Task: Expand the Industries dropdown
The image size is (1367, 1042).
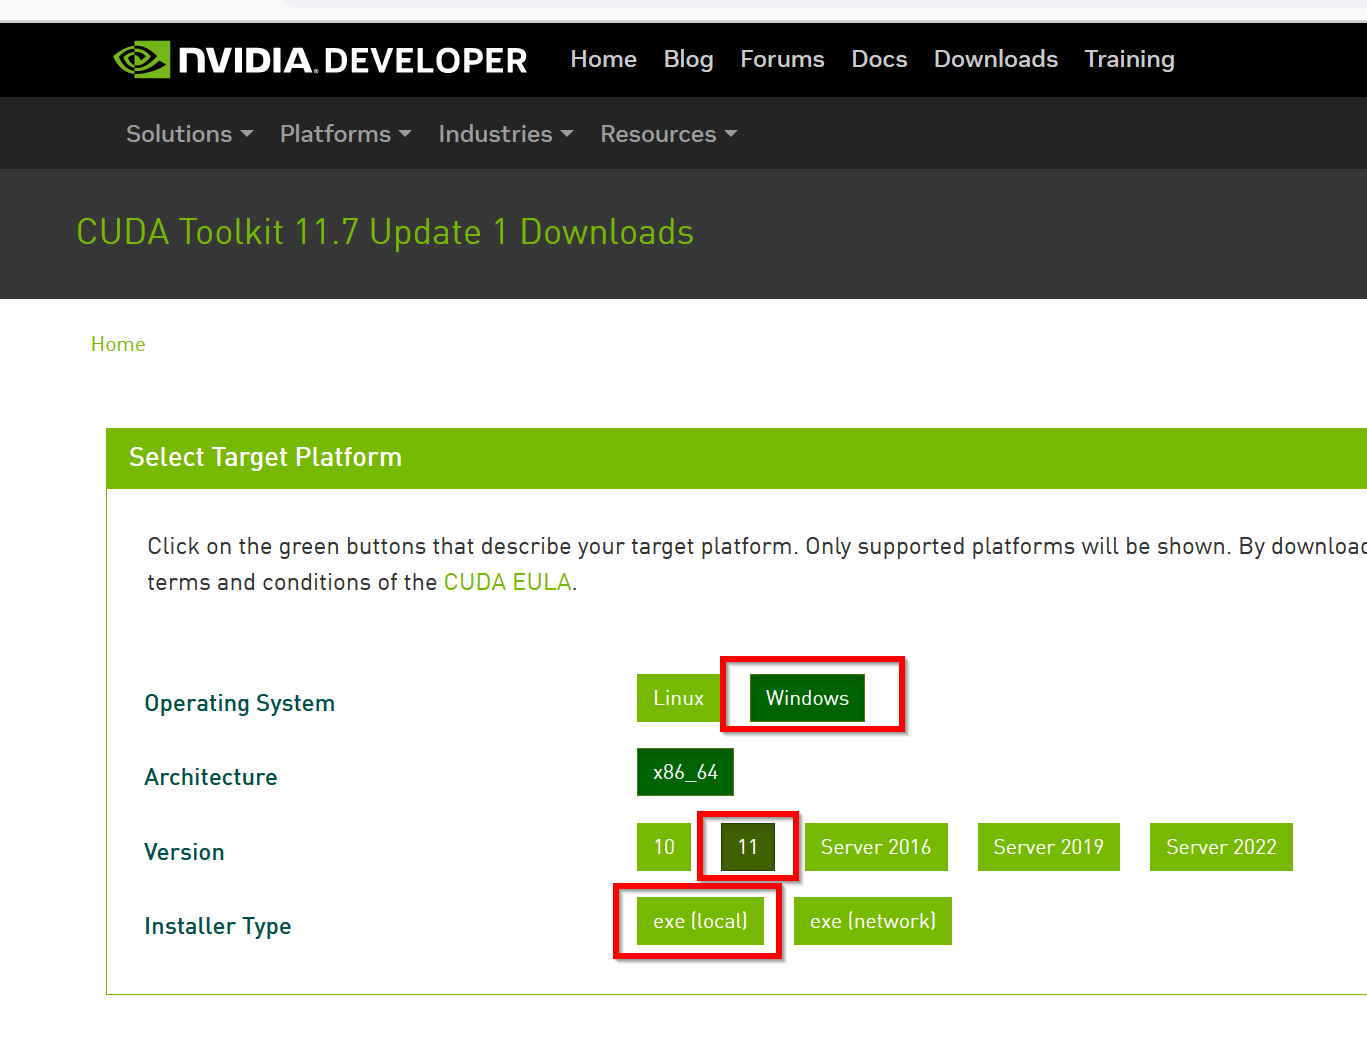Action: pyautogui.click(x=505, y=134)
